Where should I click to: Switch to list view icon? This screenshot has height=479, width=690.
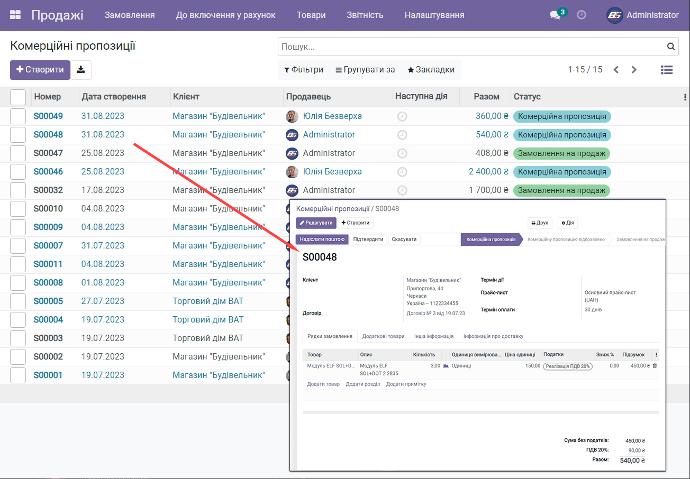(667, 70)
